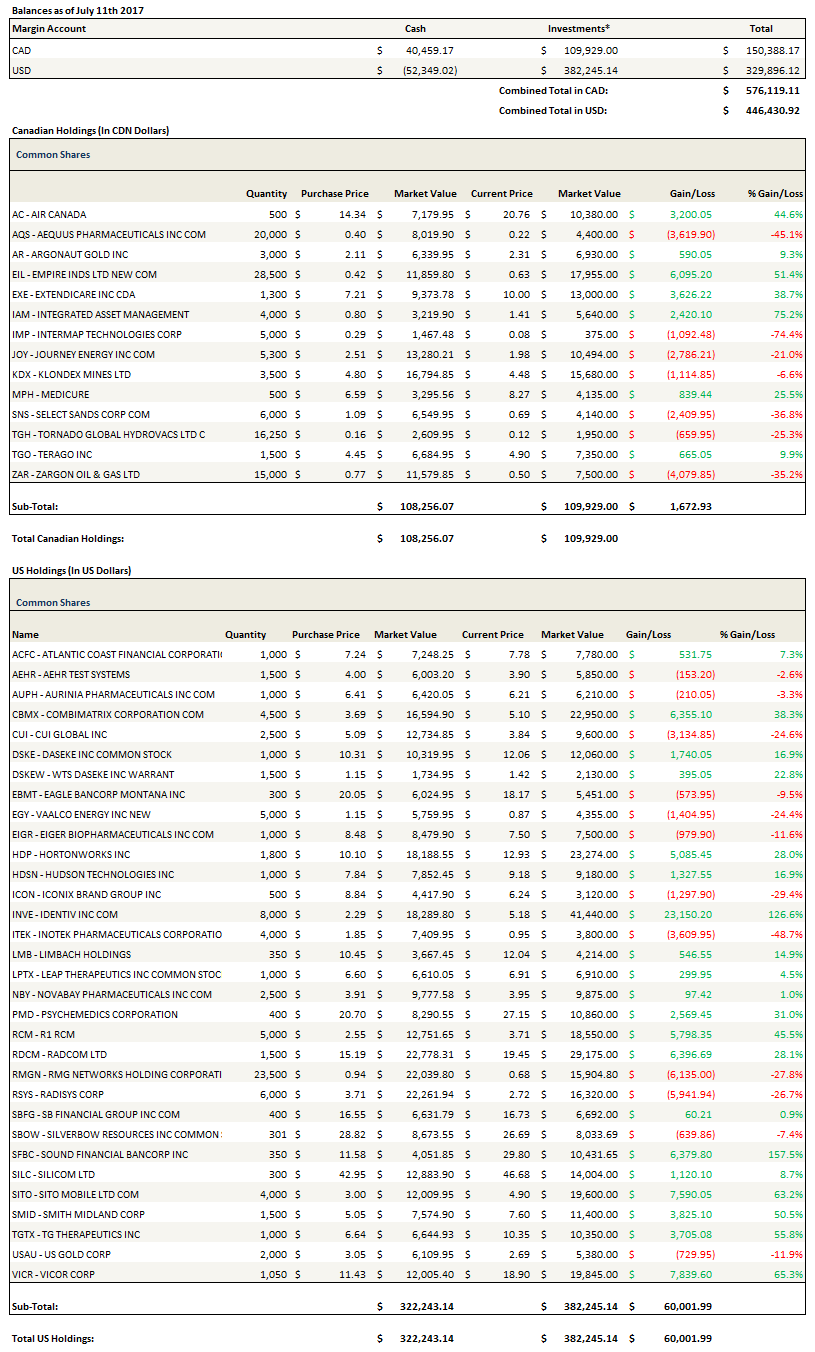Click the VICR - VICOR CORP row name
Viewport: 815px width, 1352px height.
[50, 1274]
